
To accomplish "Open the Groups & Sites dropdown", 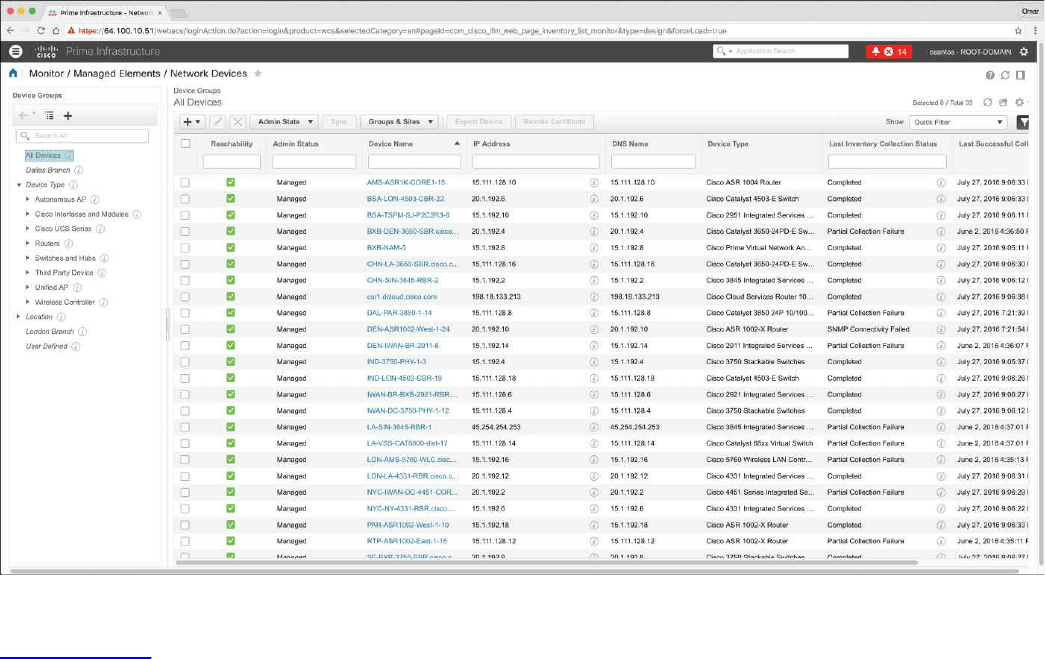I will click(x=399, y=122).
